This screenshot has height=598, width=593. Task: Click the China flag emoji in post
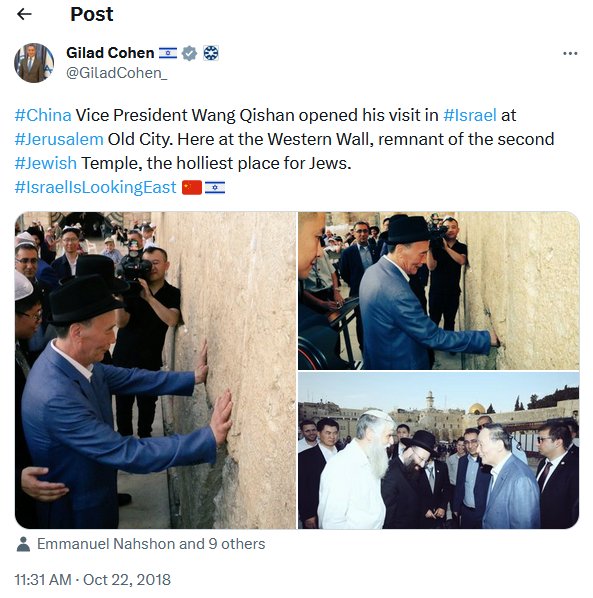click(192, 187)
